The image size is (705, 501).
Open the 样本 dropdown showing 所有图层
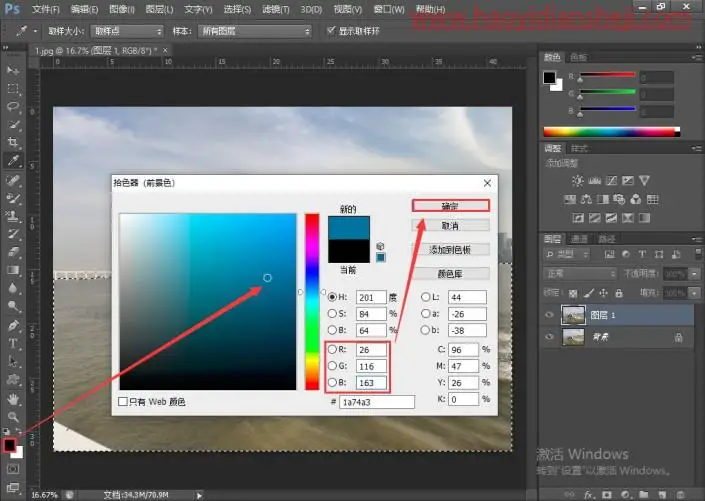pos(254,31)
